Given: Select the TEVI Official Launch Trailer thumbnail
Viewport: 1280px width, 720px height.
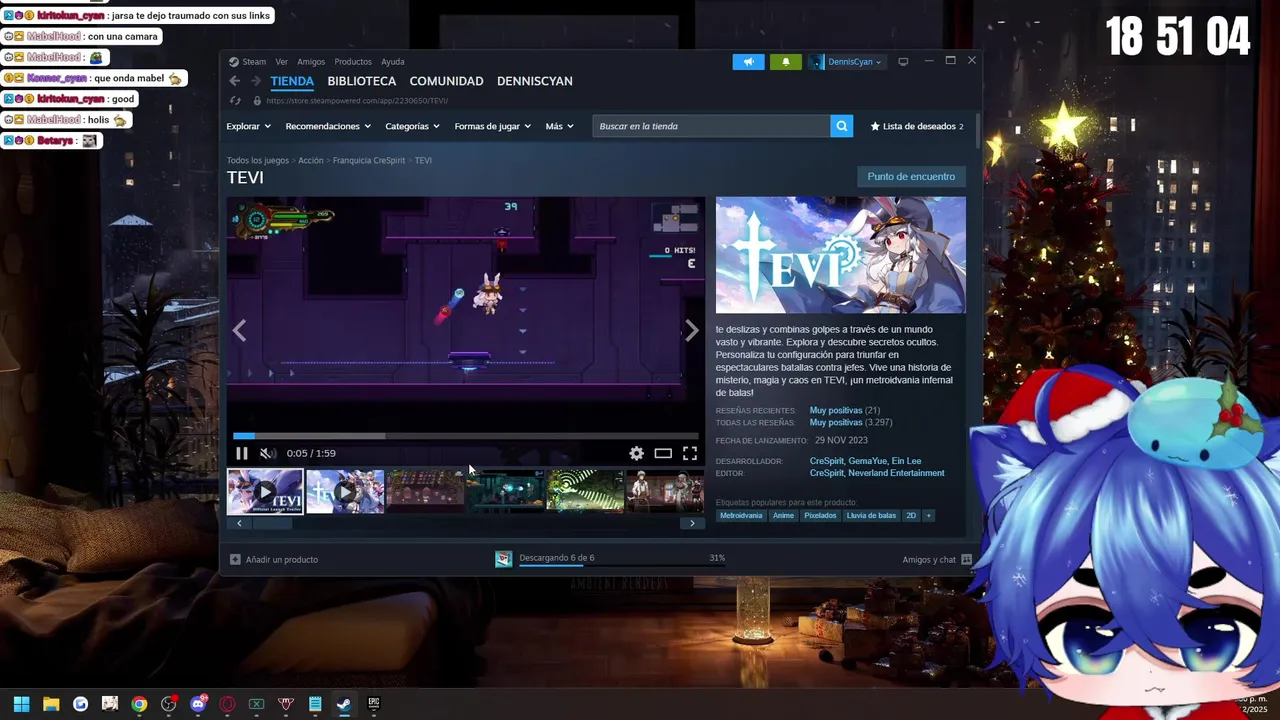Looking at the screenshot, I should pyautogui.click(x=265, y=492).
